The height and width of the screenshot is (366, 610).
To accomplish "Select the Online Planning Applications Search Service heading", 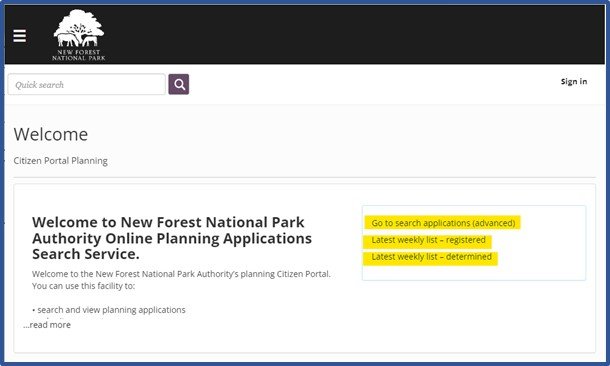I will click(172, 238).
